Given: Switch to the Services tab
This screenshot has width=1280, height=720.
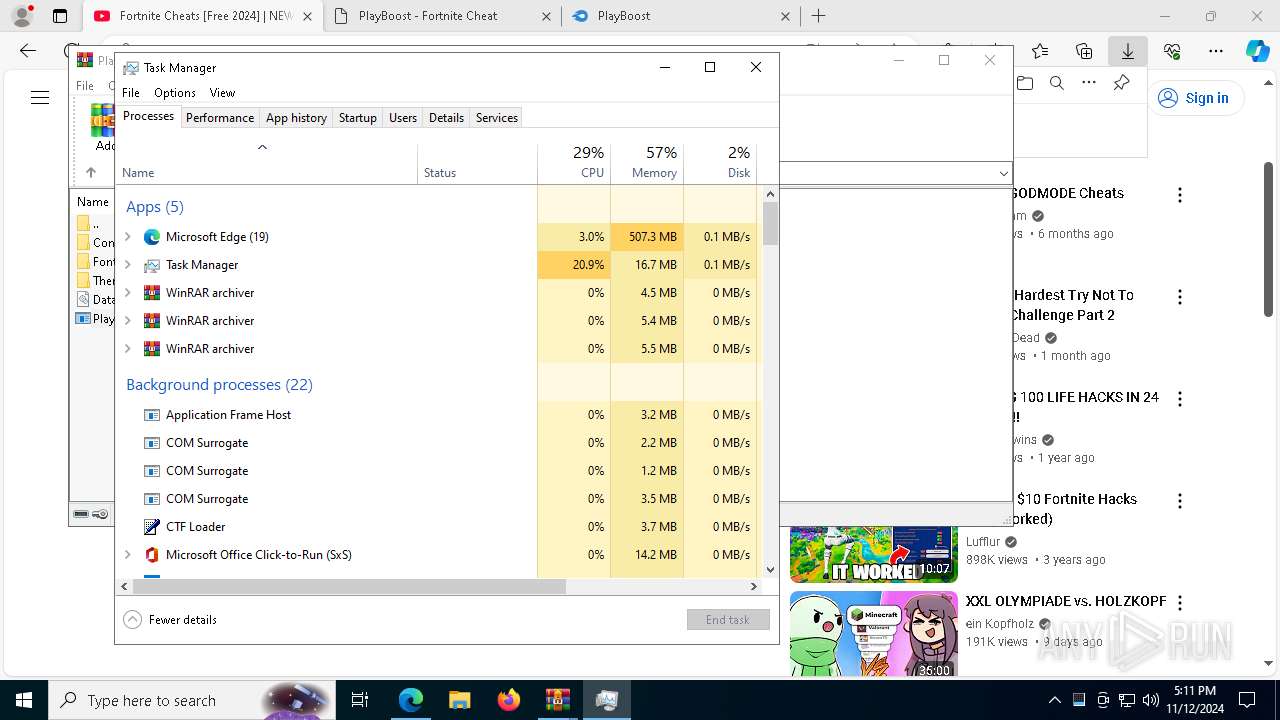Looking at the screenshot, I should [497, 118].
